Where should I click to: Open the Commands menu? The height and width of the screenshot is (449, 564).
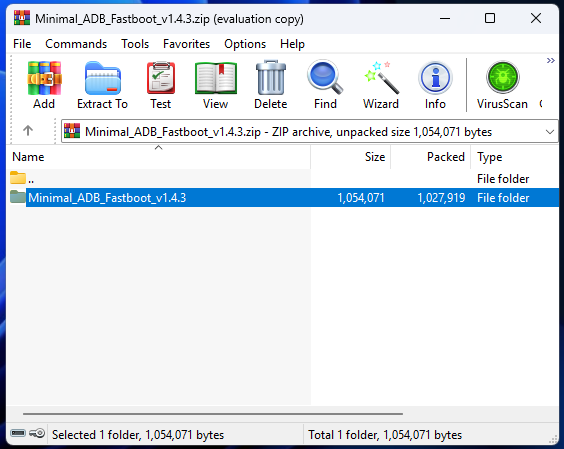(76, 44)
